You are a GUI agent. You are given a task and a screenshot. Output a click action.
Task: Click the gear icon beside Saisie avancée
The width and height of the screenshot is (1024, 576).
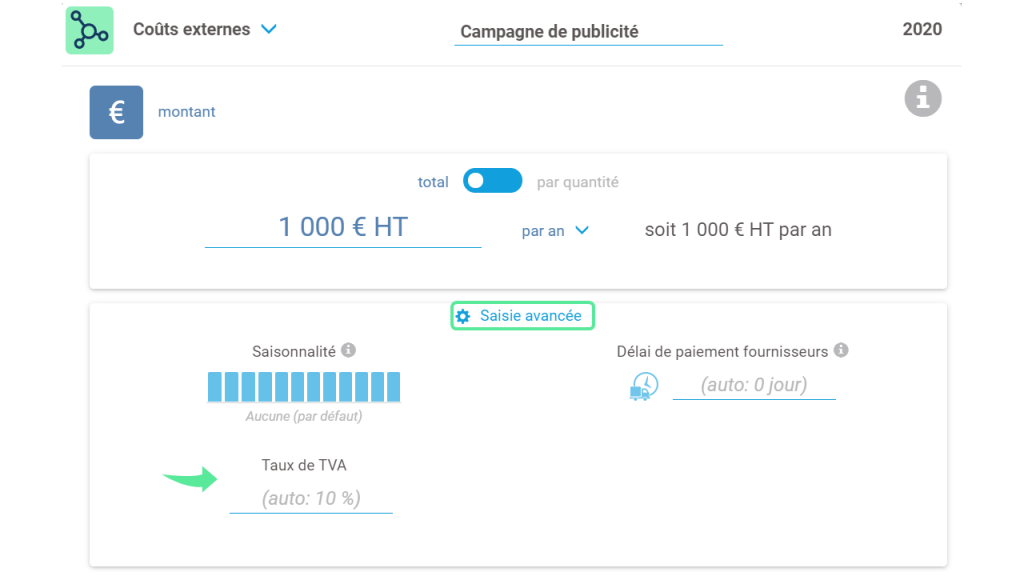463,316
